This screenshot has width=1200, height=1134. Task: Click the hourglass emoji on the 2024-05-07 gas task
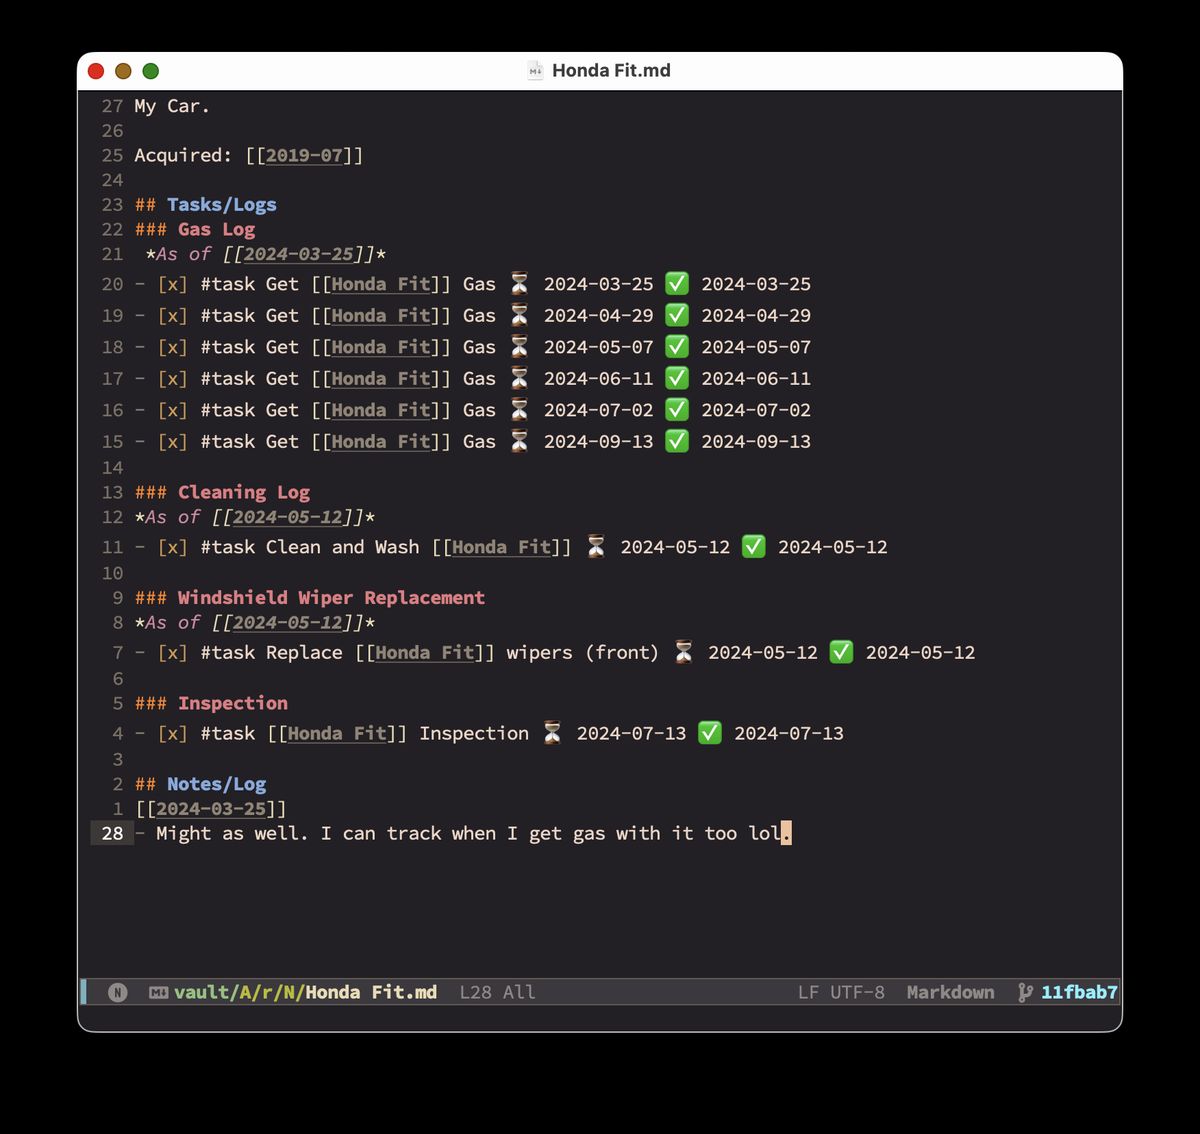(519, 346)
